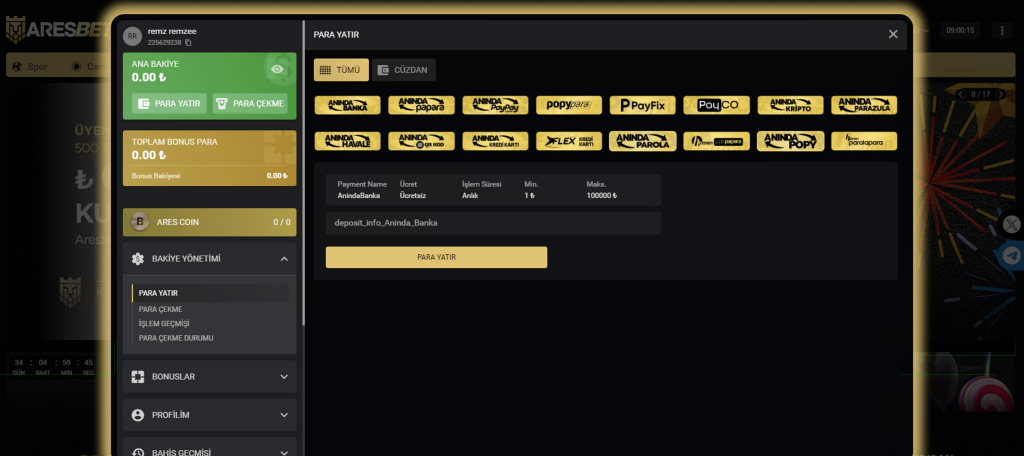This screenshot has height=456, width=1024.
Task: Click the next banner arrow near 8/17
Action: pyautogui.click(x=1001, y=95)
